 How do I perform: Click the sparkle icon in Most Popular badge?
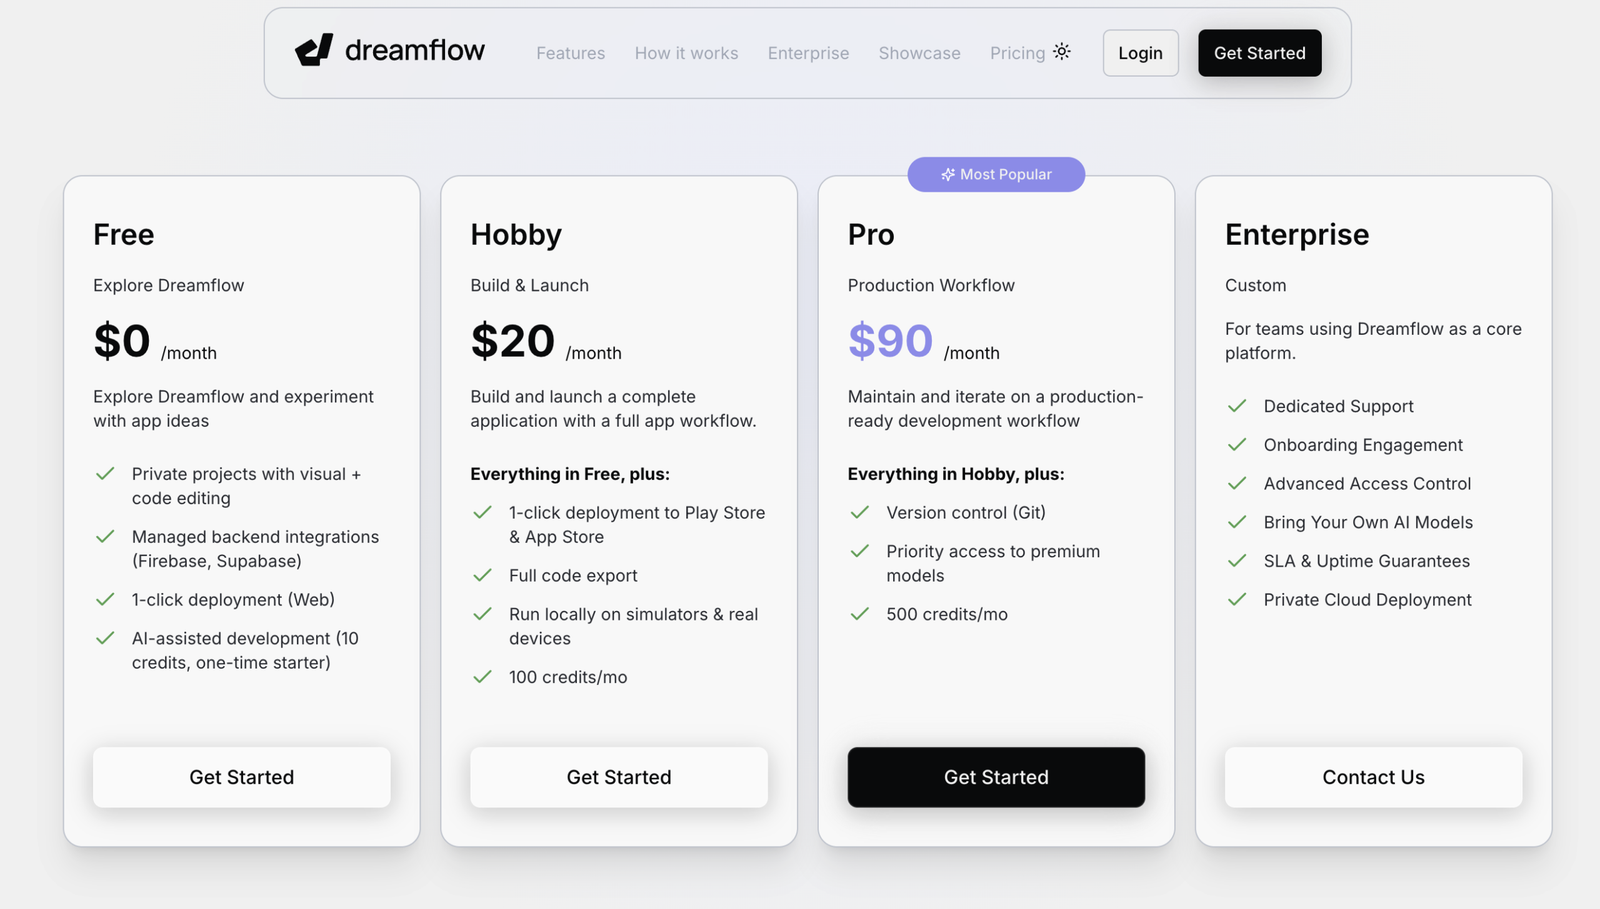948,174
